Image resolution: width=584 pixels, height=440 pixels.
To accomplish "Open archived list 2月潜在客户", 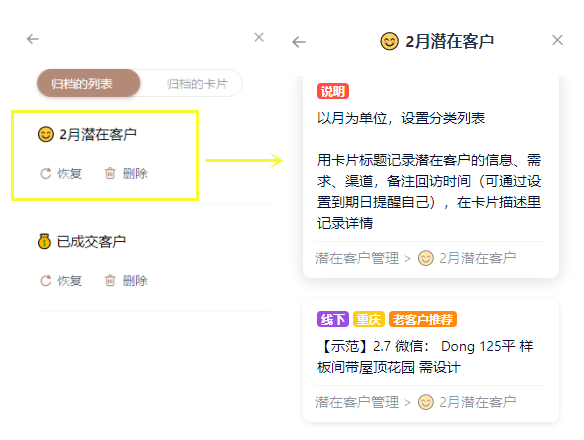I will 98,134.
